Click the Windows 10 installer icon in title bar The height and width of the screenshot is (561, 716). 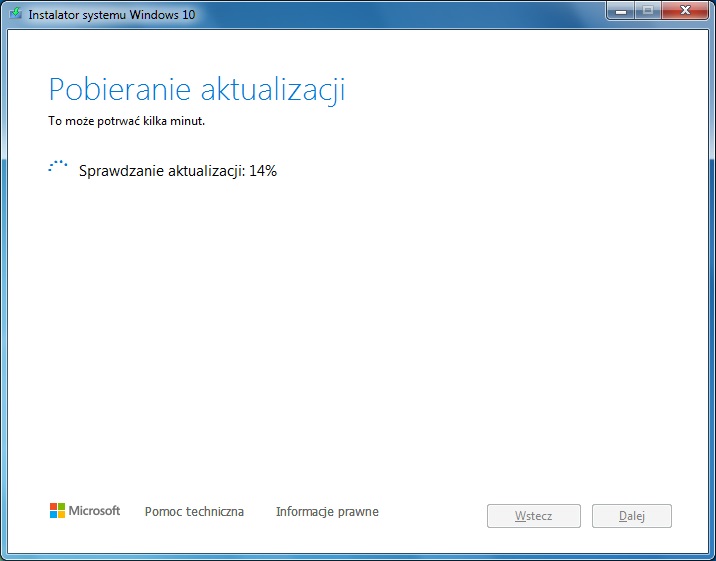(x=16, y=15)
